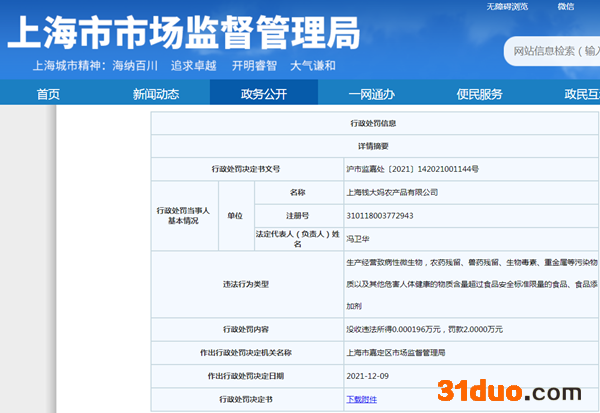This screenshot has width=600, height=413.
Task: Click the penalty decision date 2021-12-09
Action: 367,375
